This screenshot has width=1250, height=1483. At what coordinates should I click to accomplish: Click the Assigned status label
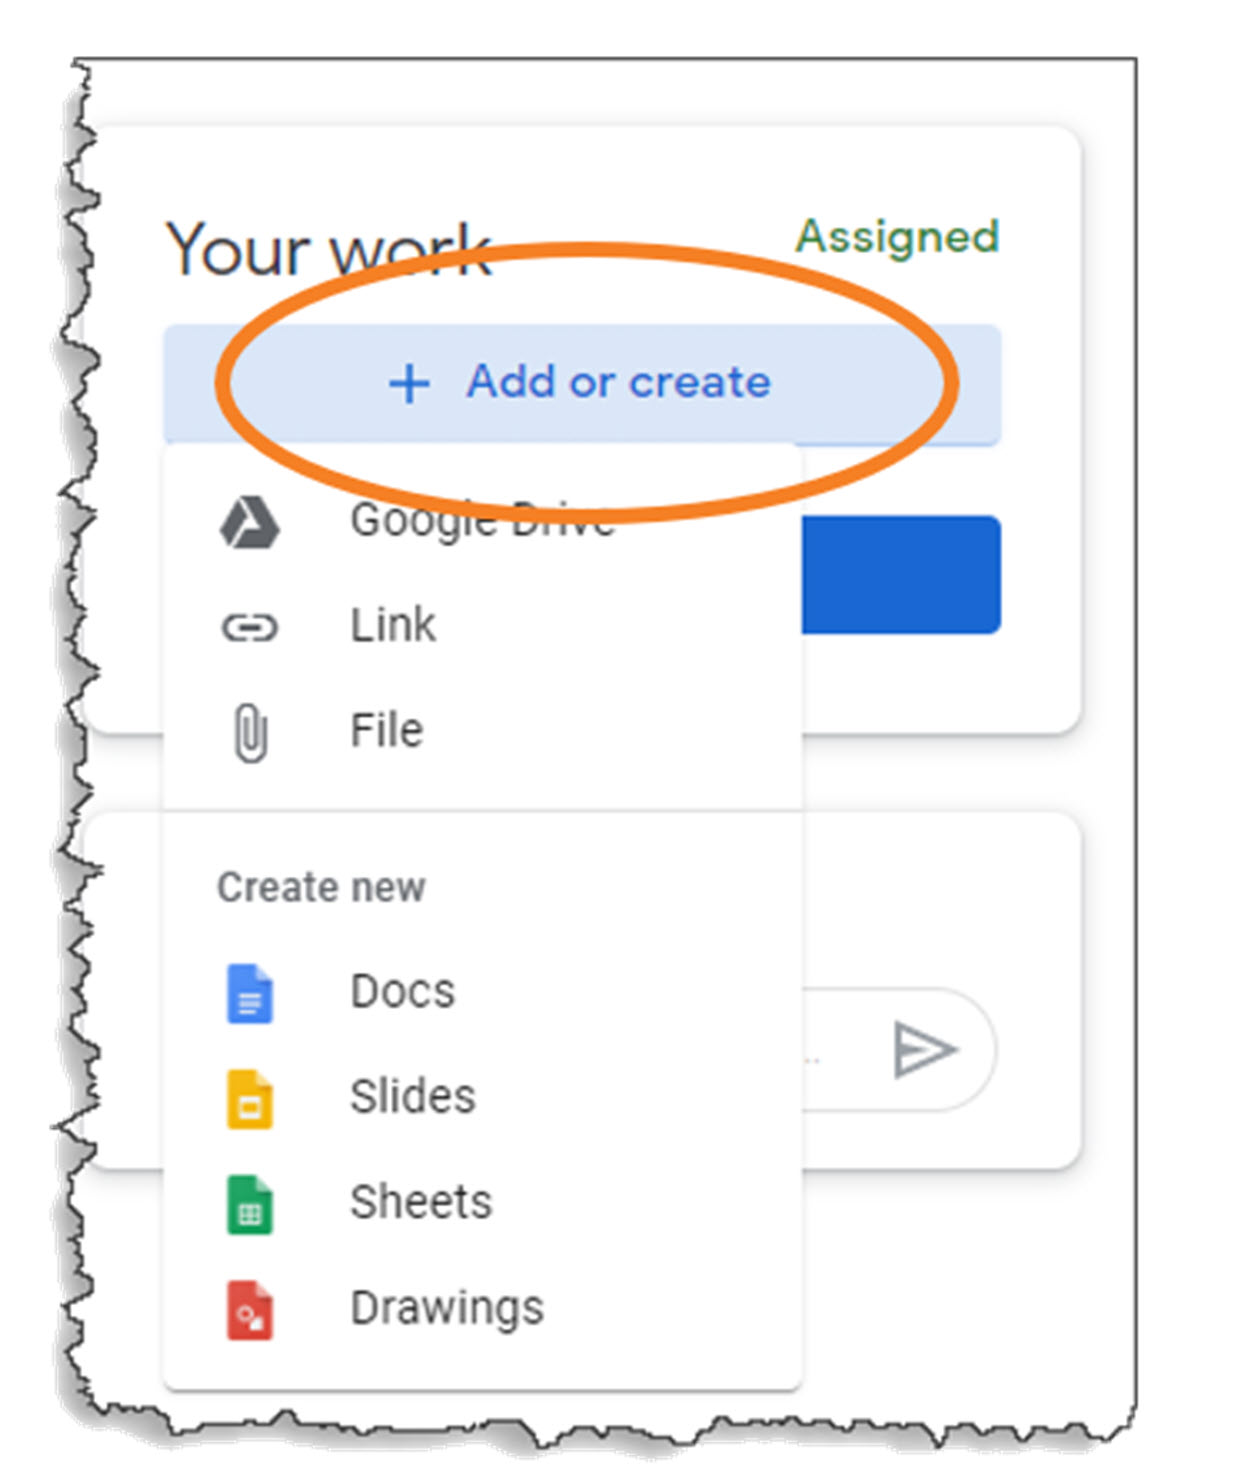point(897,239)
